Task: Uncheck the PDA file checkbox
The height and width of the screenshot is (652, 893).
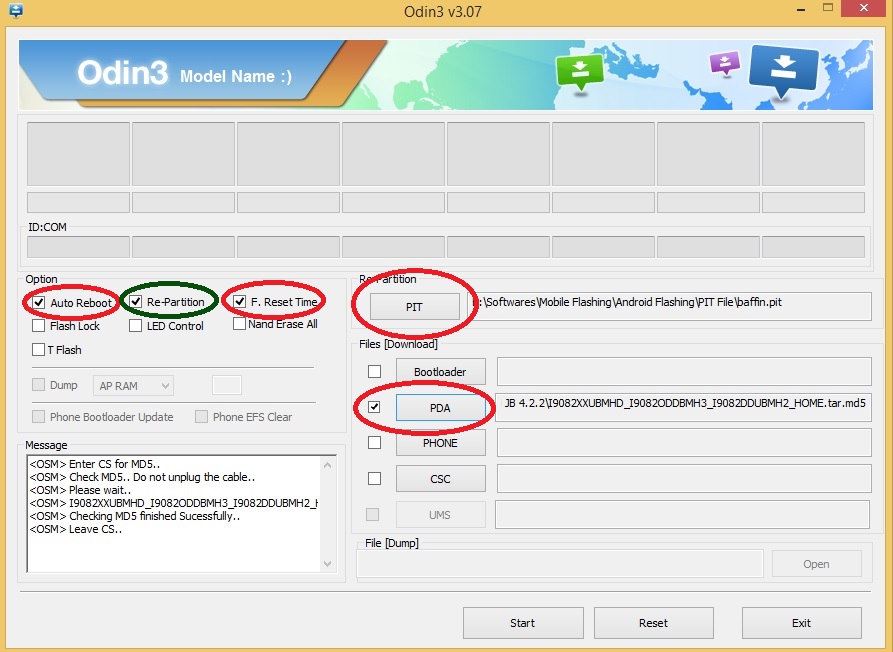Action: coord(374,407)
